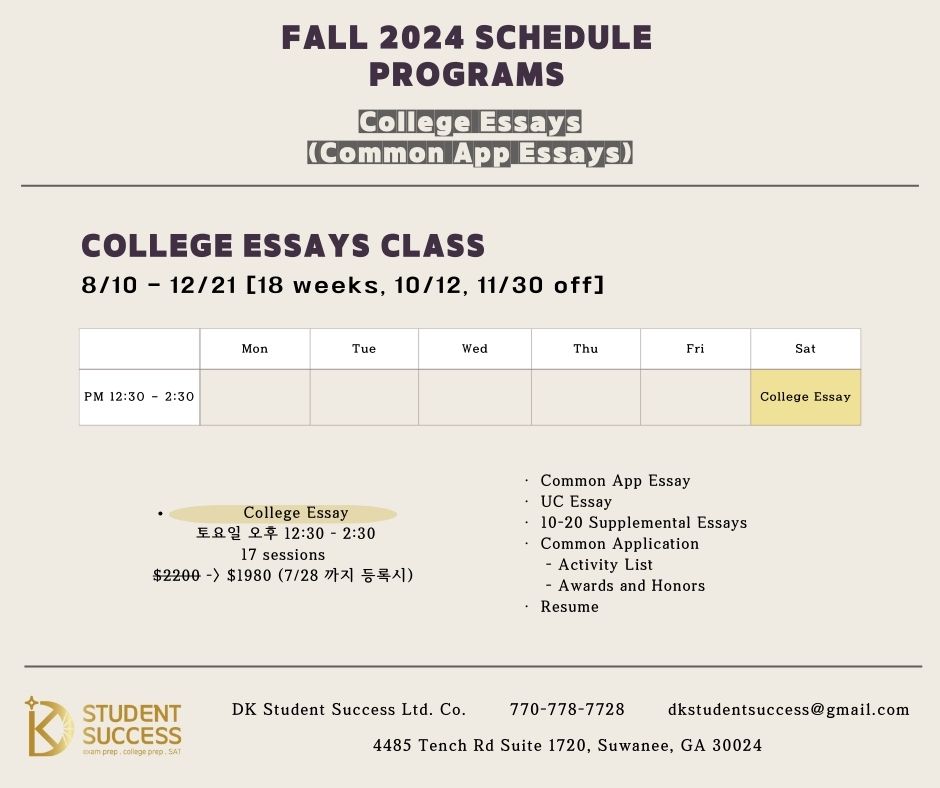Click the UC Essay list item

(576, 502)
